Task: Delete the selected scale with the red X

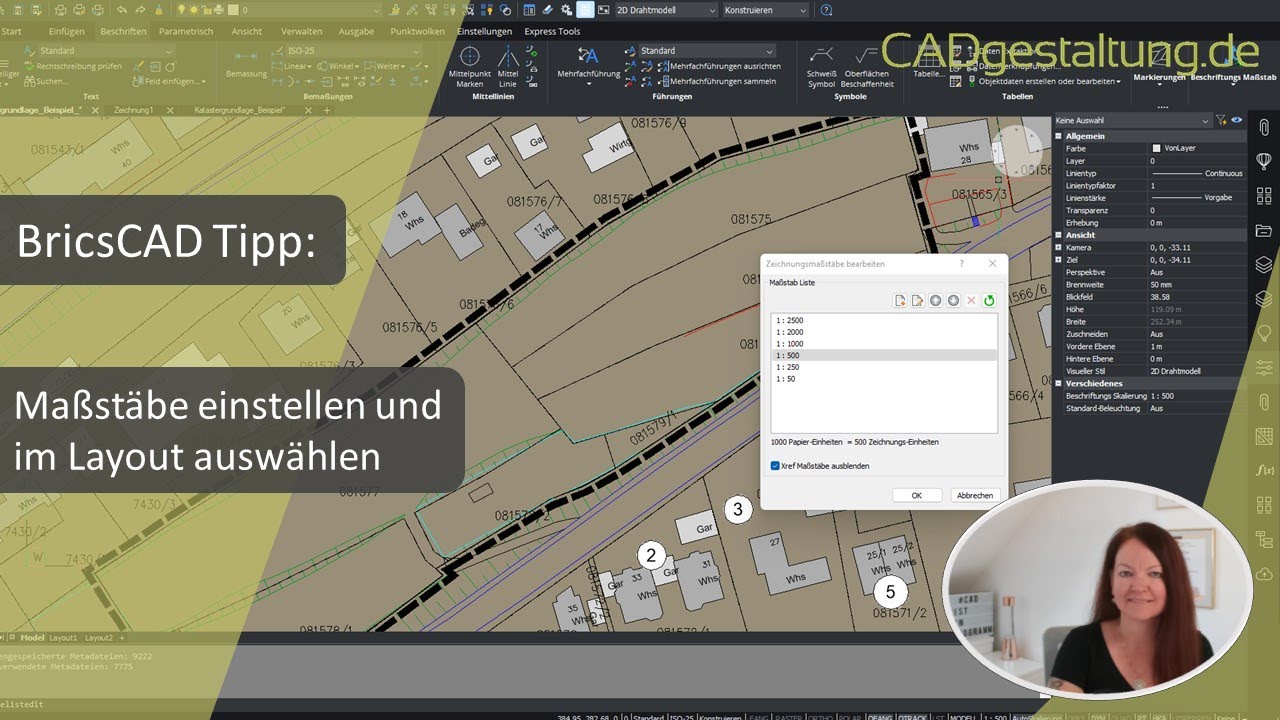Action: (x=971, y=300)
